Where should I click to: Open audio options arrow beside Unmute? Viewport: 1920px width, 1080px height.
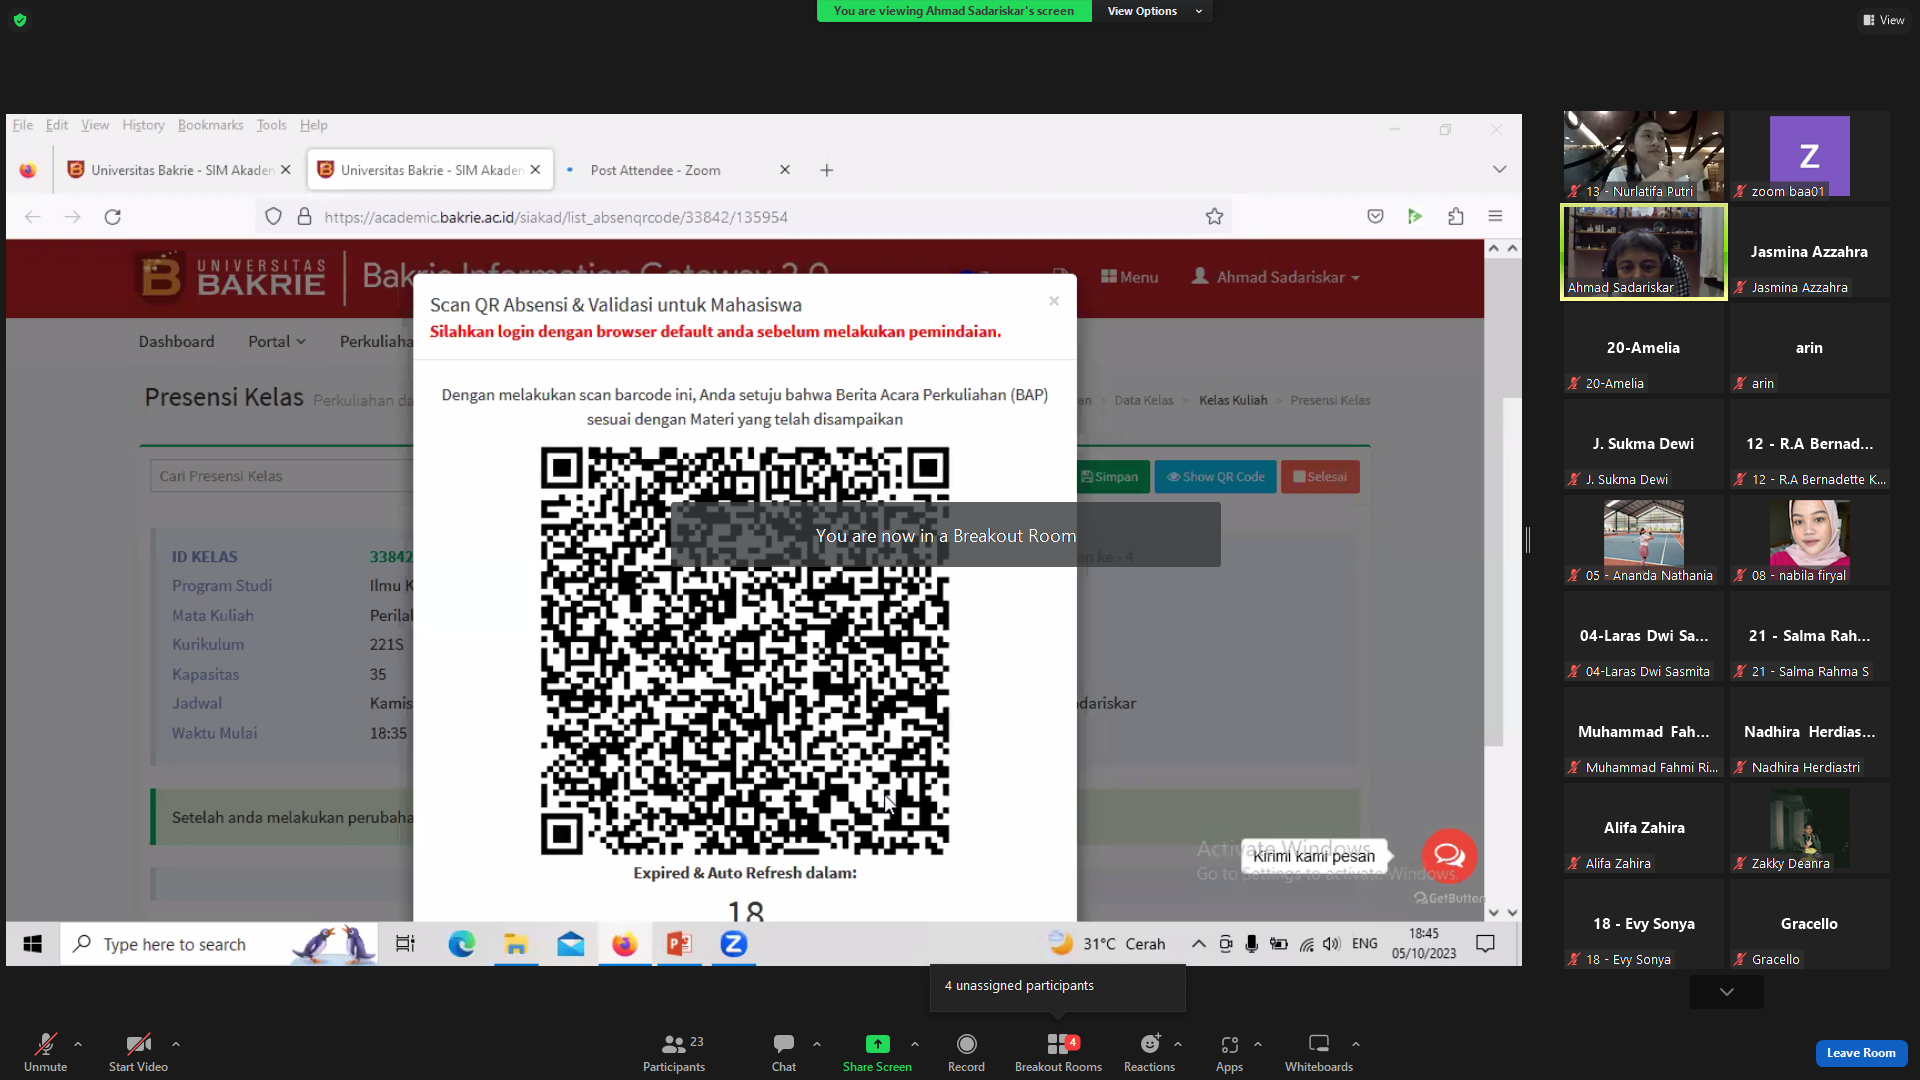(78, 1044)
